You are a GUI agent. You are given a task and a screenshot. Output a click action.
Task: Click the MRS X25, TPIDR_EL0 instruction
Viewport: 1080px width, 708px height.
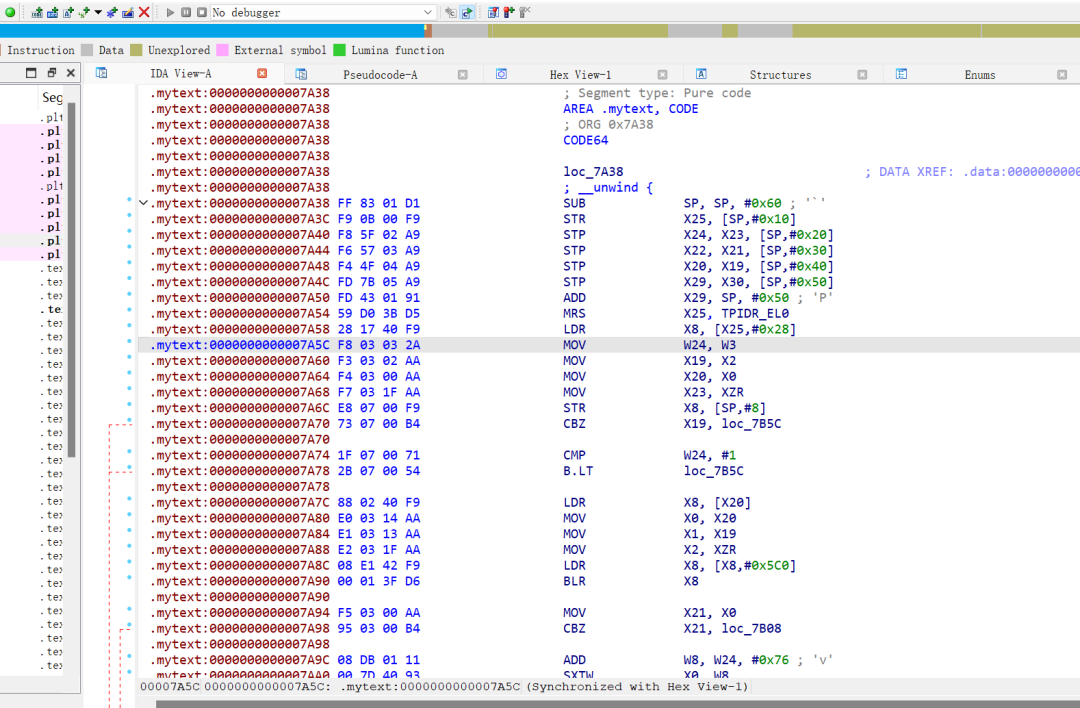pos(676,313)
